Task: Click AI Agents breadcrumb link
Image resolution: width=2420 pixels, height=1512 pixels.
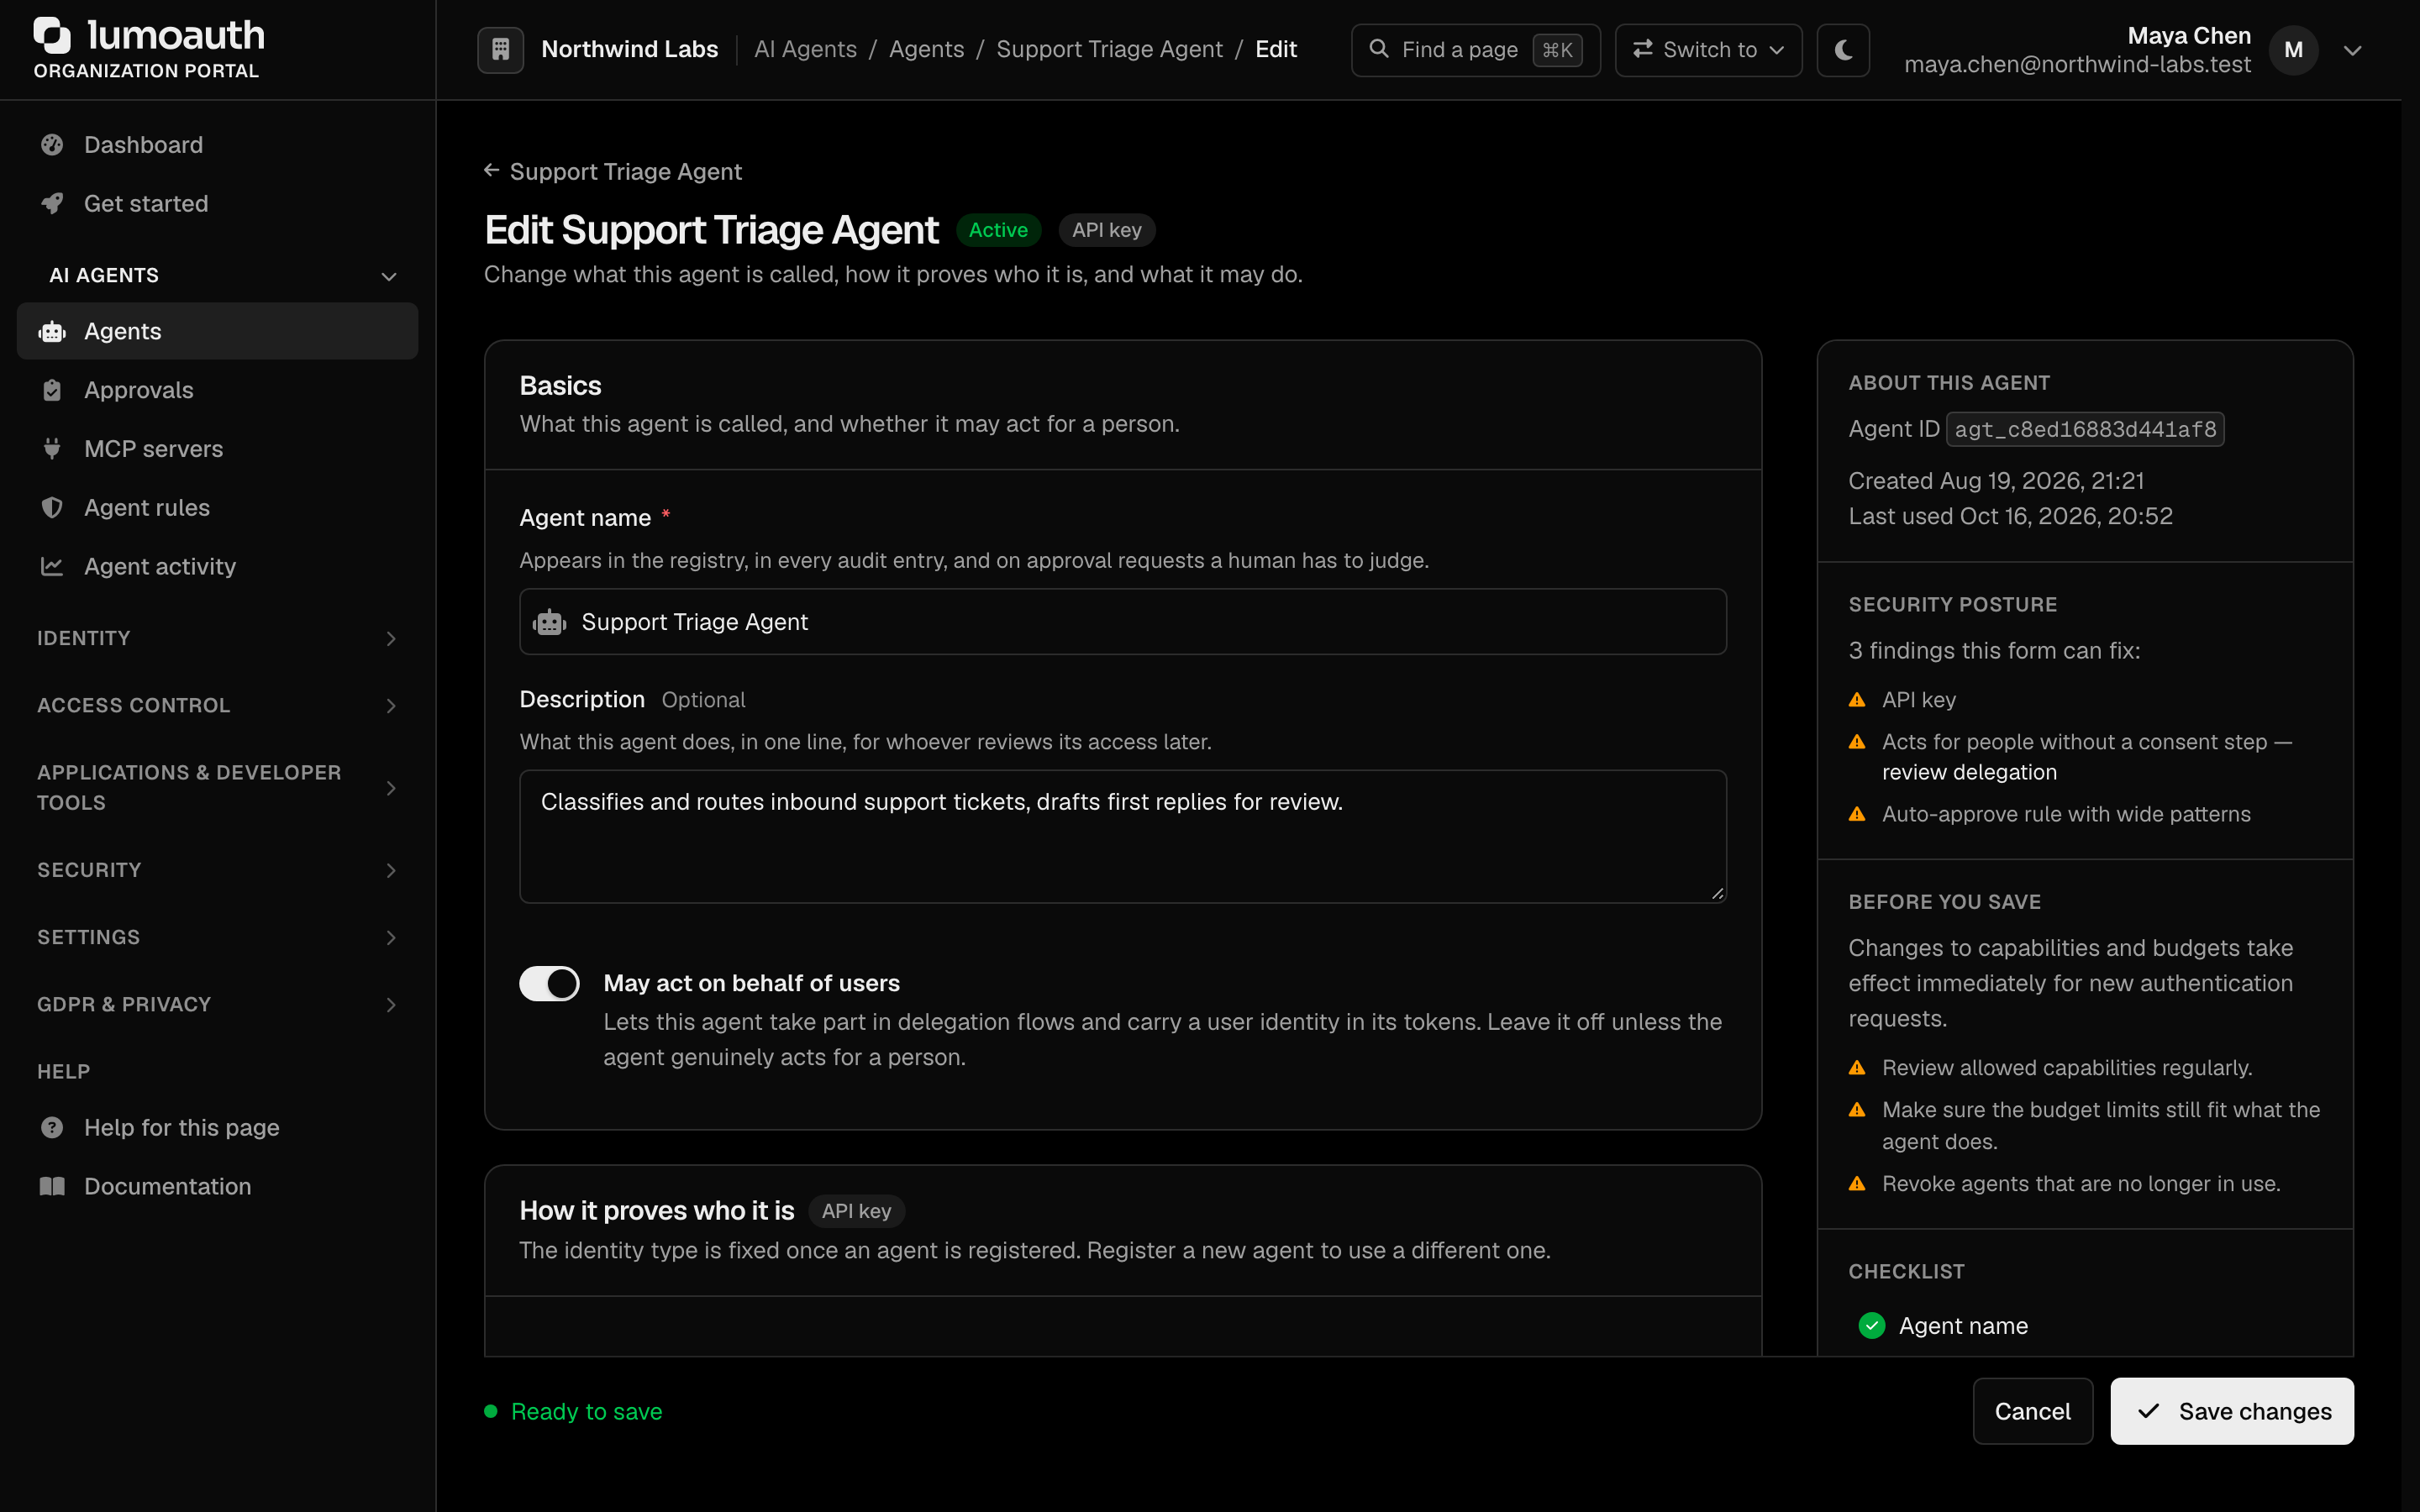Action: (805, 49)
